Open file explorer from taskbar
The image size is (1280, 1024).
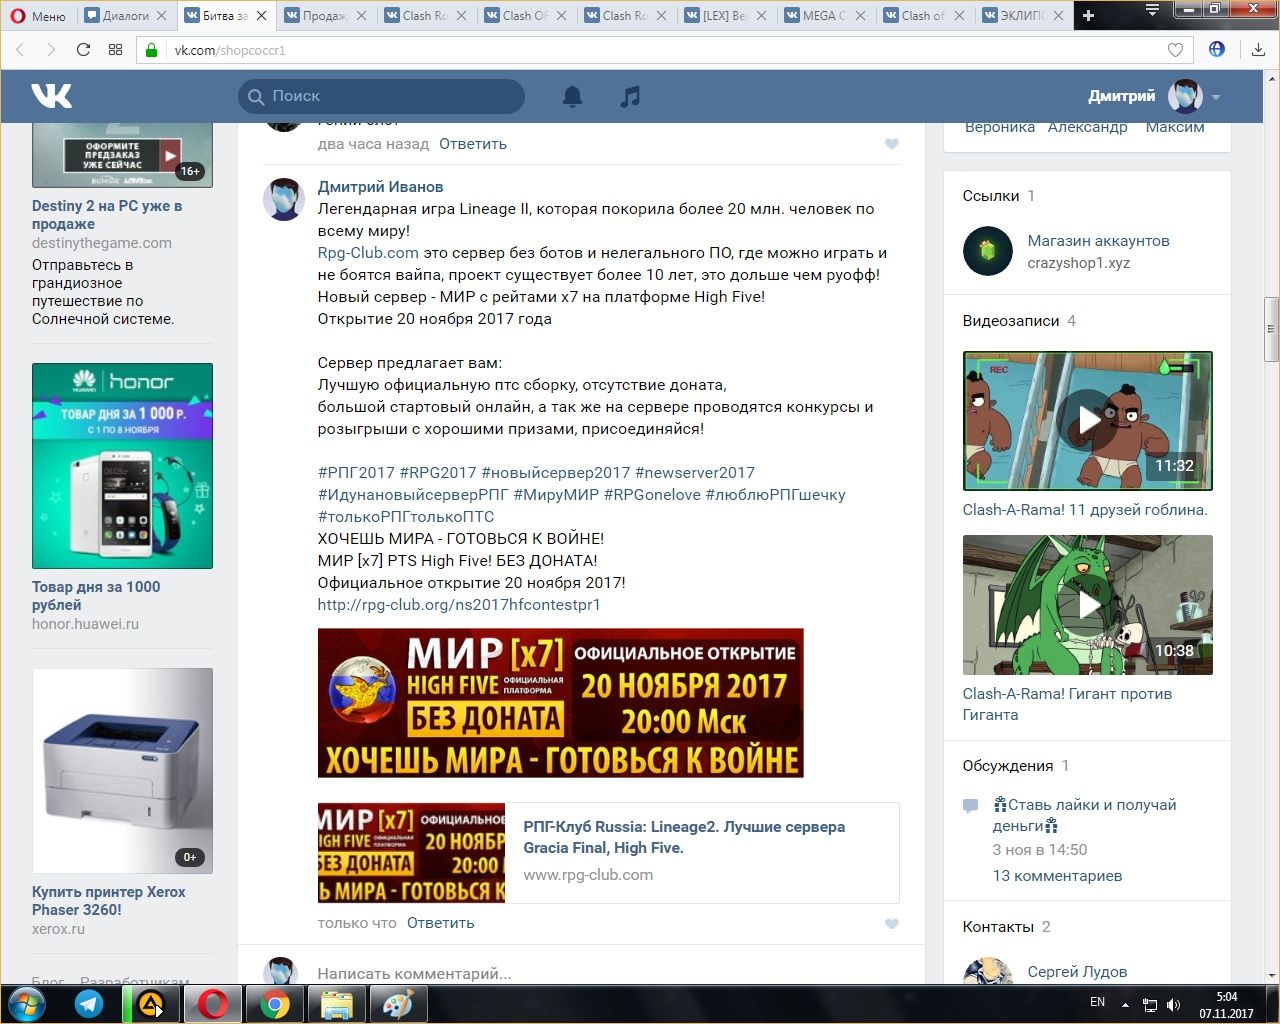click(x=337, y=1004)
